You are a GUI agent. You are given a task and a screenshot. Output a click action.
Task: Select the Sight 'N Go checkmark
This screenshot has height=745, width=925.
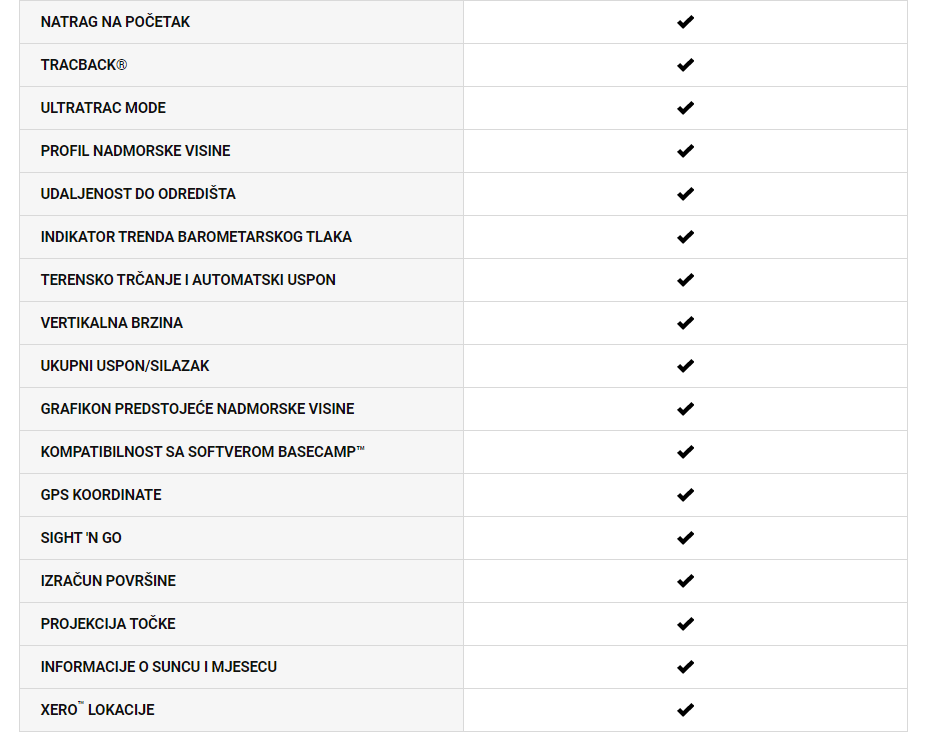[685, 538]
